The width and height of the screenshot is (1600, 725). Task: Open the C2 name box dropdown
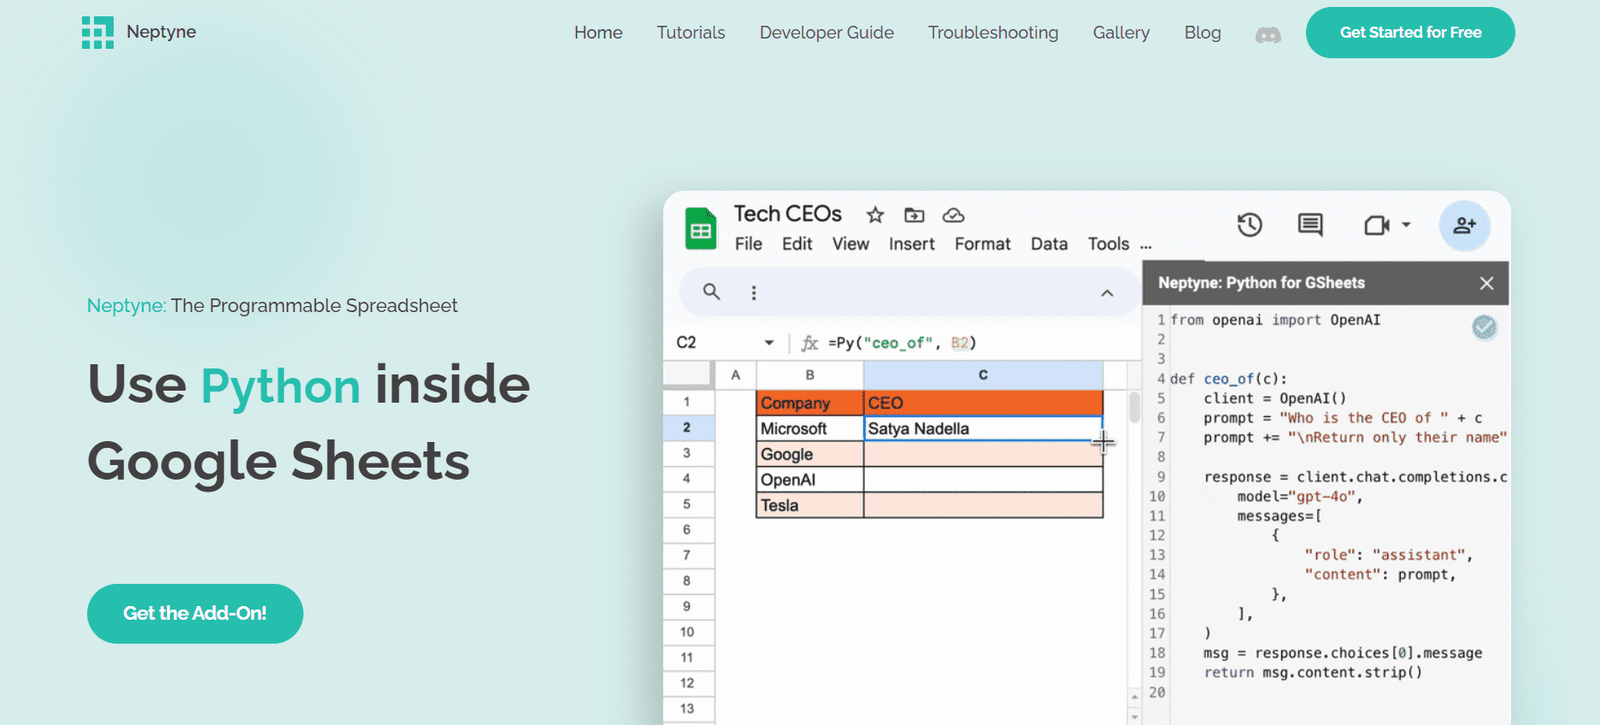[x=769, y=343]
